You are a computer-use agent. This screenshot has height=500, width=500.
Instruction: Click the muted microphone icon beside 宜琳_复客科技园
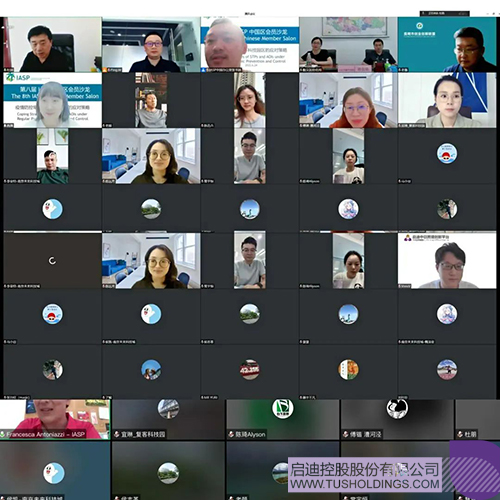[117, 434]
